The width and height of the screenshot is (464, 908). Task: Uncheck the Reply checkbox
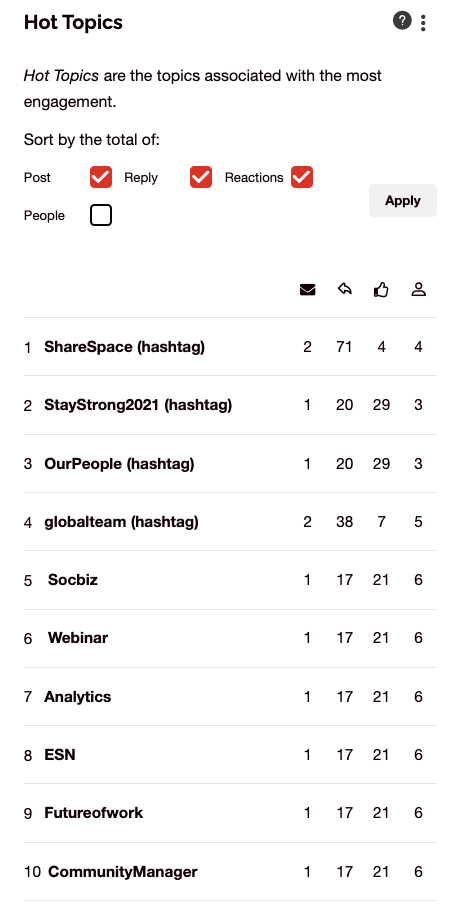(x=201, y=177)
